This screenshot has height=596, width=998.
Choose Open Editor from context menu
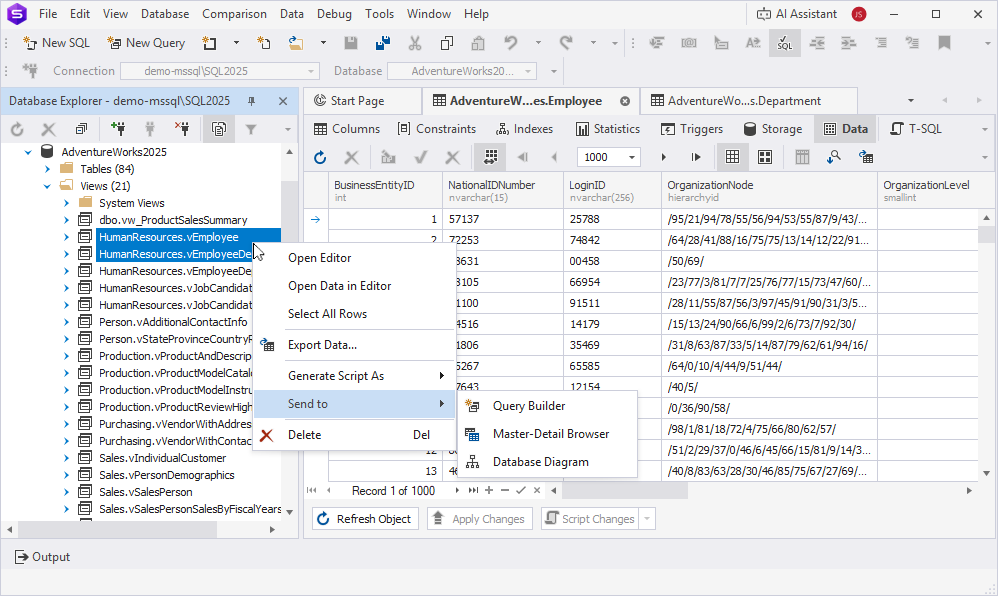354,258
